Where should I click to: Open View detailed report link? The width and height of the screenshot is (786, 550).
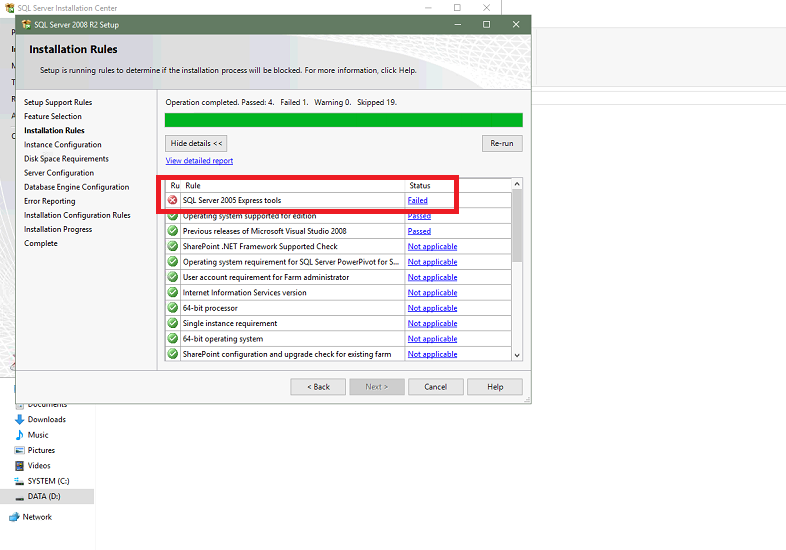(x=199, y=160)
